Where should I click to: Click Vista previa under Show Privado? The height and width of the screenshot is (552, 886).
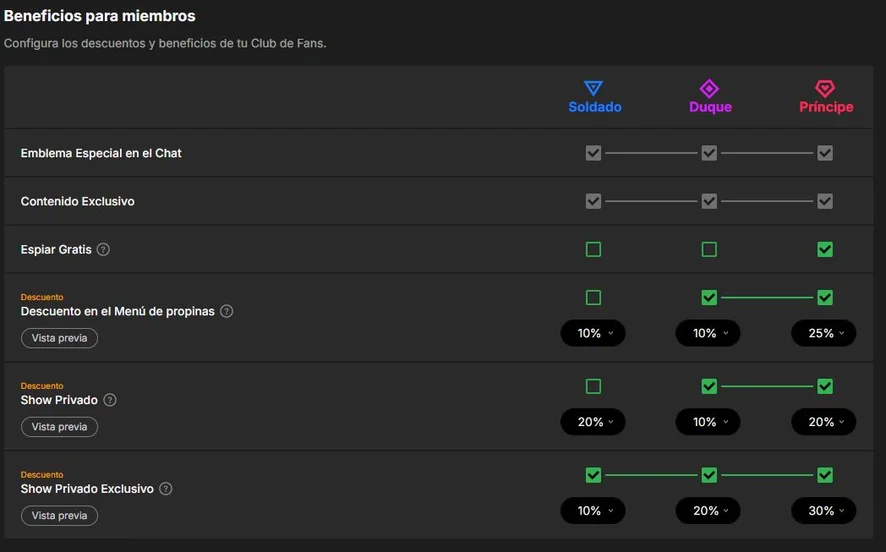[59, 427]
